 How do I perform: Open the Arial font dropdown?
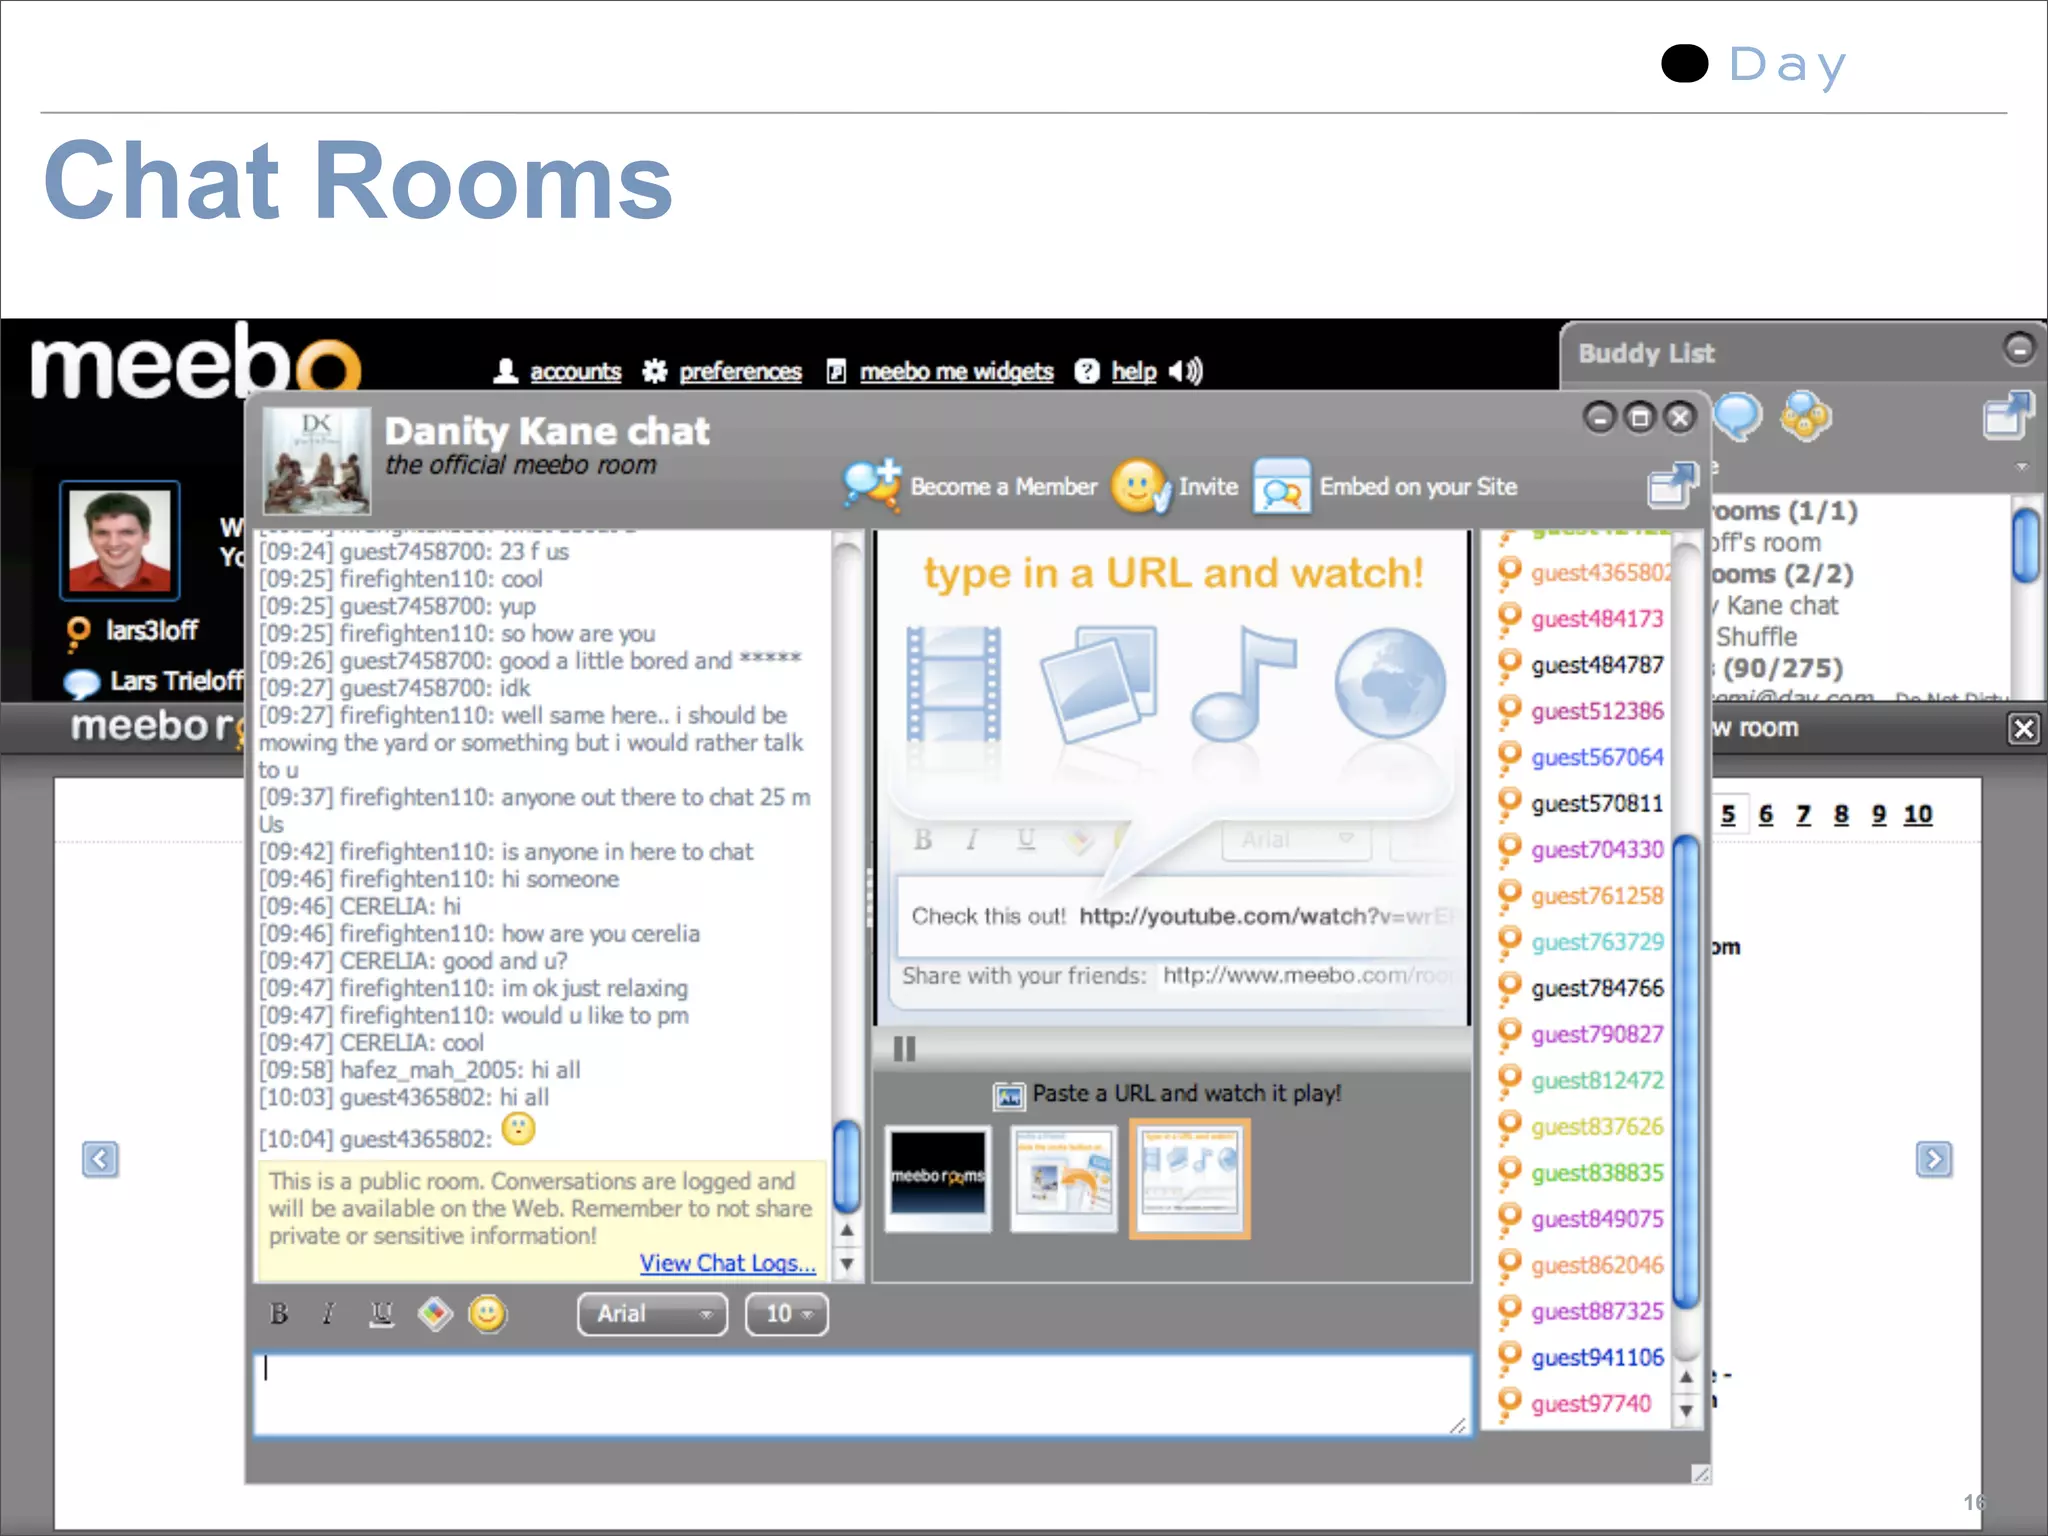(652, 1314)
